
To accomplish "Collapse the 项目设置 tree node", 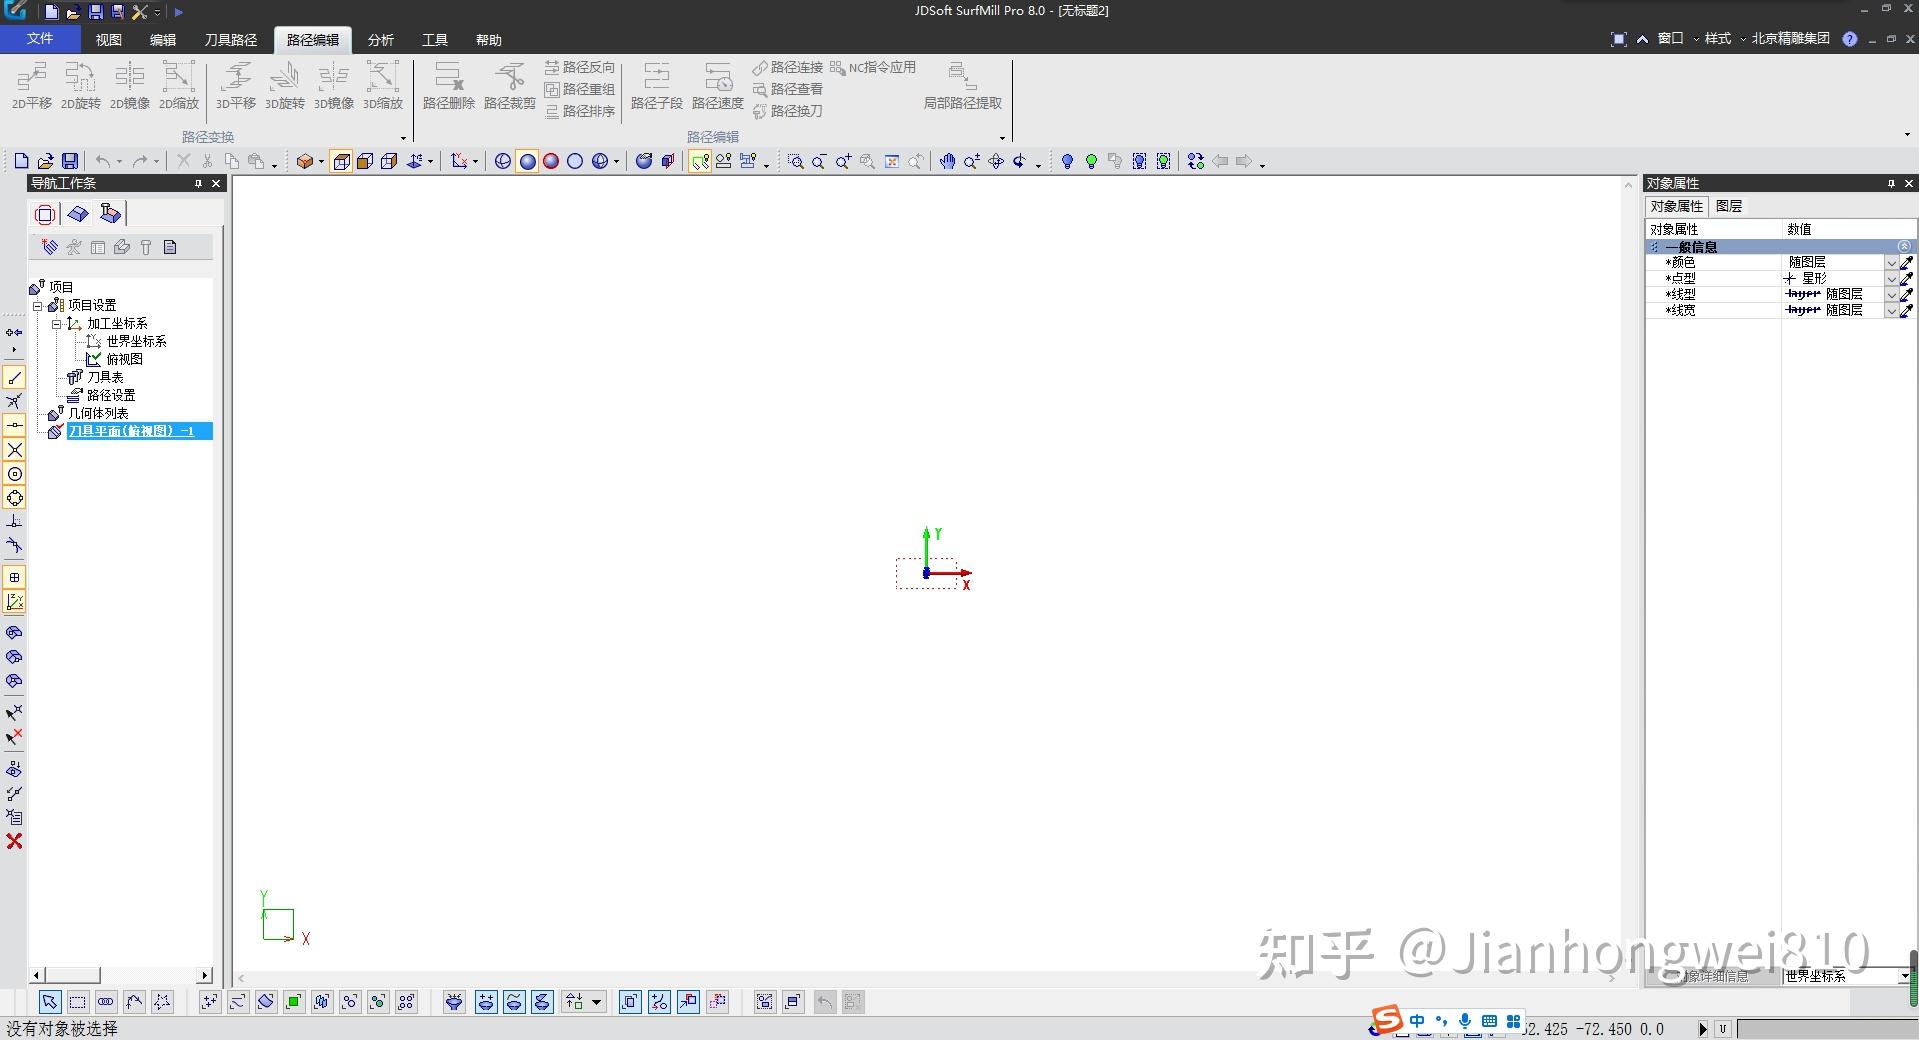I will tap(38, 305).
